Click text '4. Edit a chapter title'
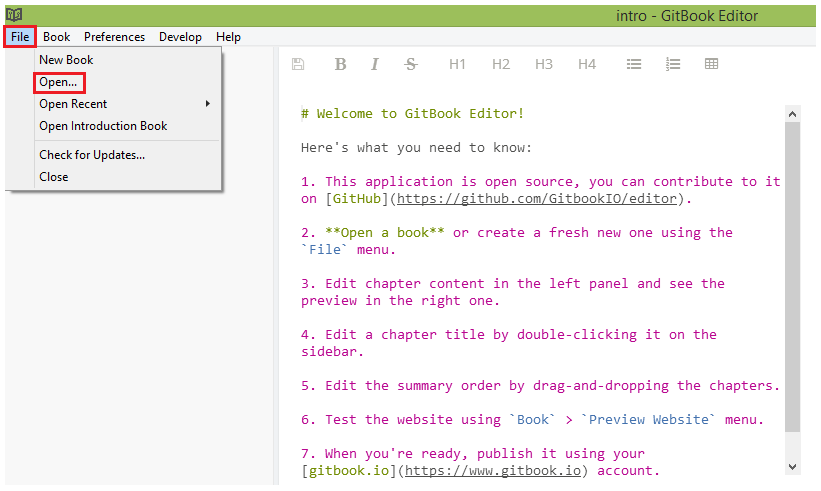Viewport: 821px width, 491px height. tap(393, 334)
